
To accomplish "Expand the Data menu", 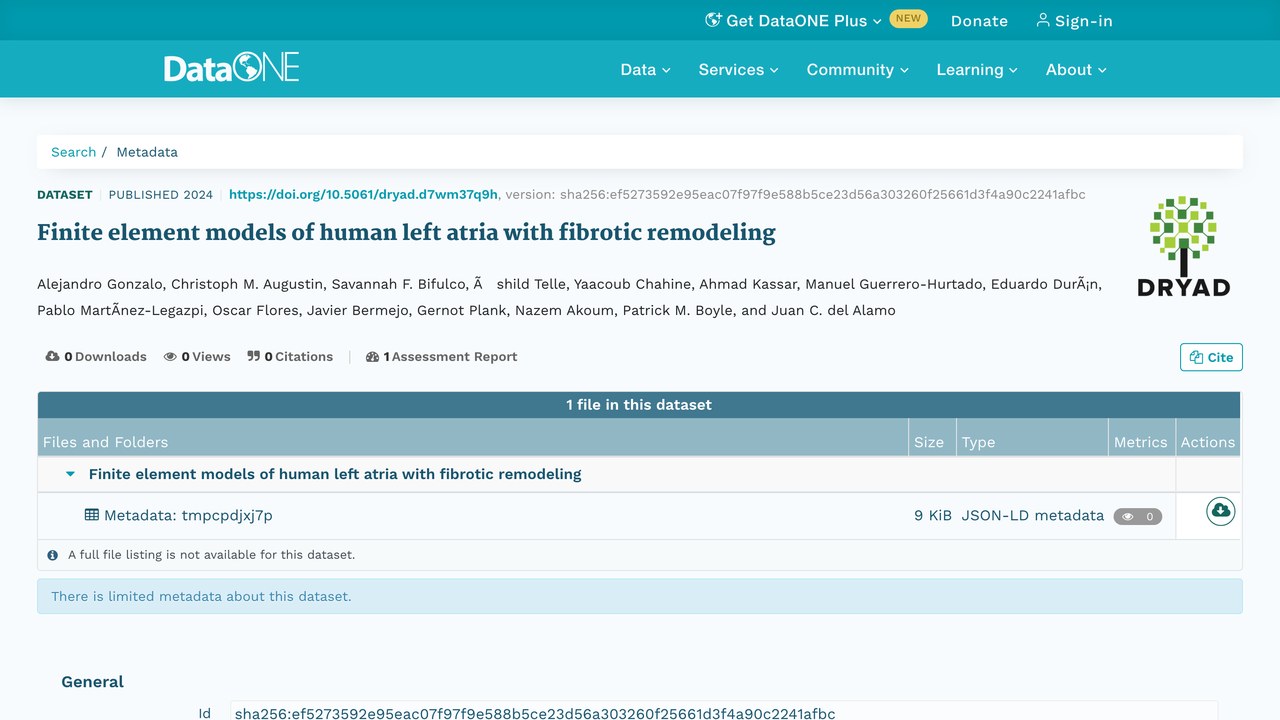I will tap(645, 69).
